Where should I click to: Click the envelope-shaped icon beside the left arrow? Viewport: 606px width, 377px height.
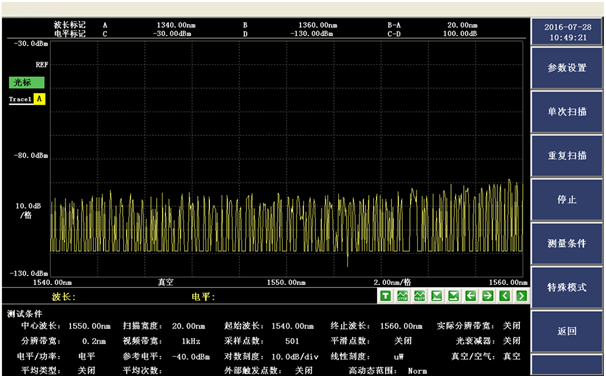[453, 296]
